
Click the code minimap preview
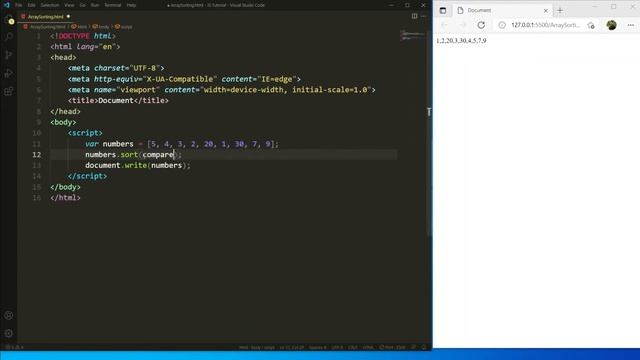point(412,36)
